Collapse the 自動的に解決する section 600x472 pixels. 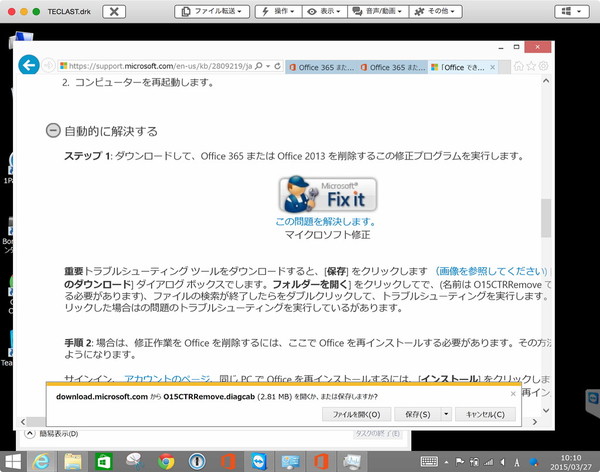(x=53, y=130)
